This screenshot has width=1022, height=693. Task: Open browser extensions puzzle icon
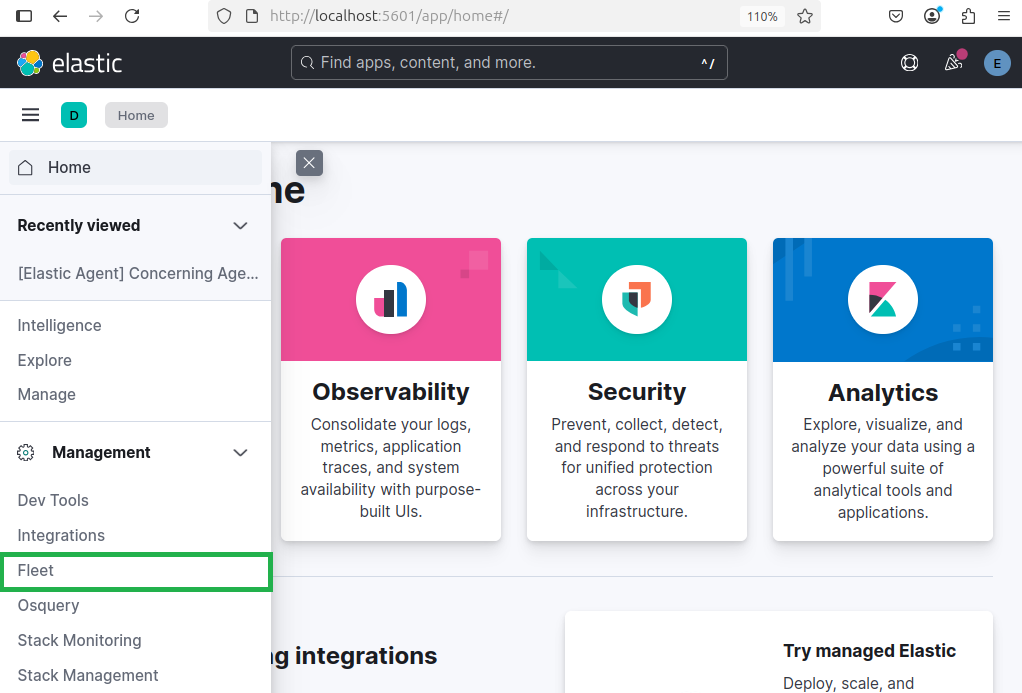[x=968, y=16]
